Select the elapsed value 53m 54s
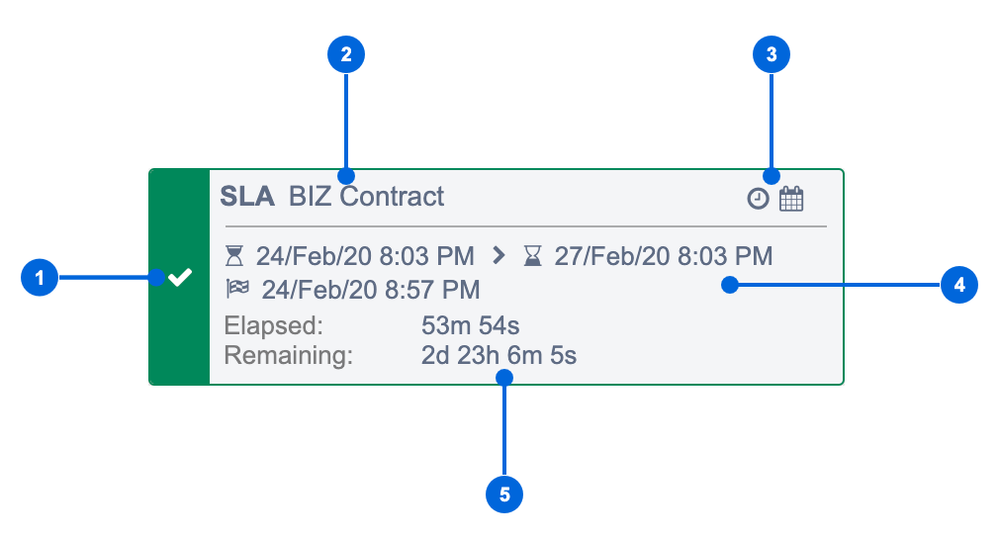Viewport: 999px width, 534px height. 470,326
